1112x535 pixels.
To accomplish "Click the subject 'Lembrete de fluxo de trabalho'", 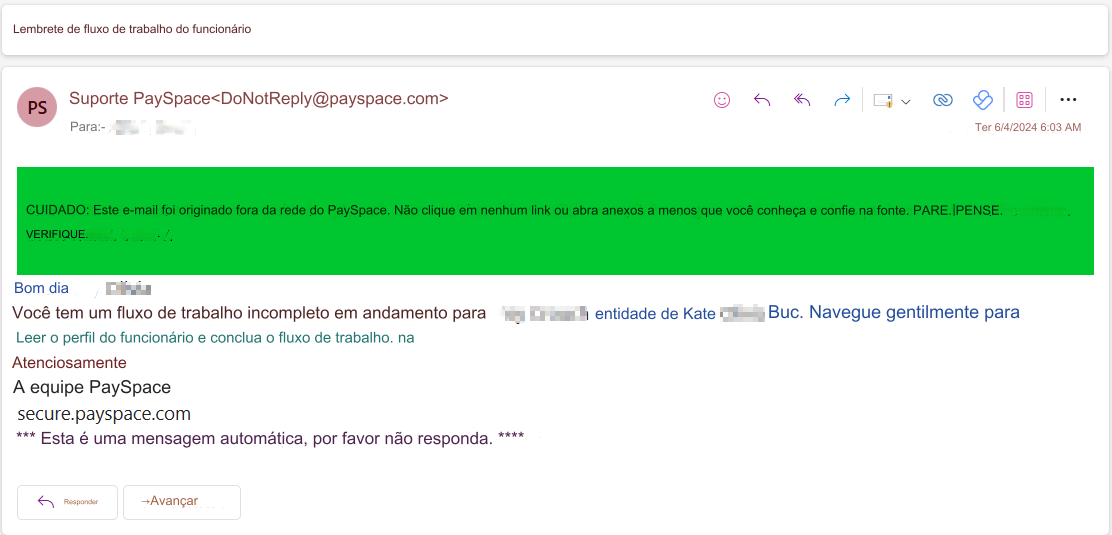I will 132,29.
